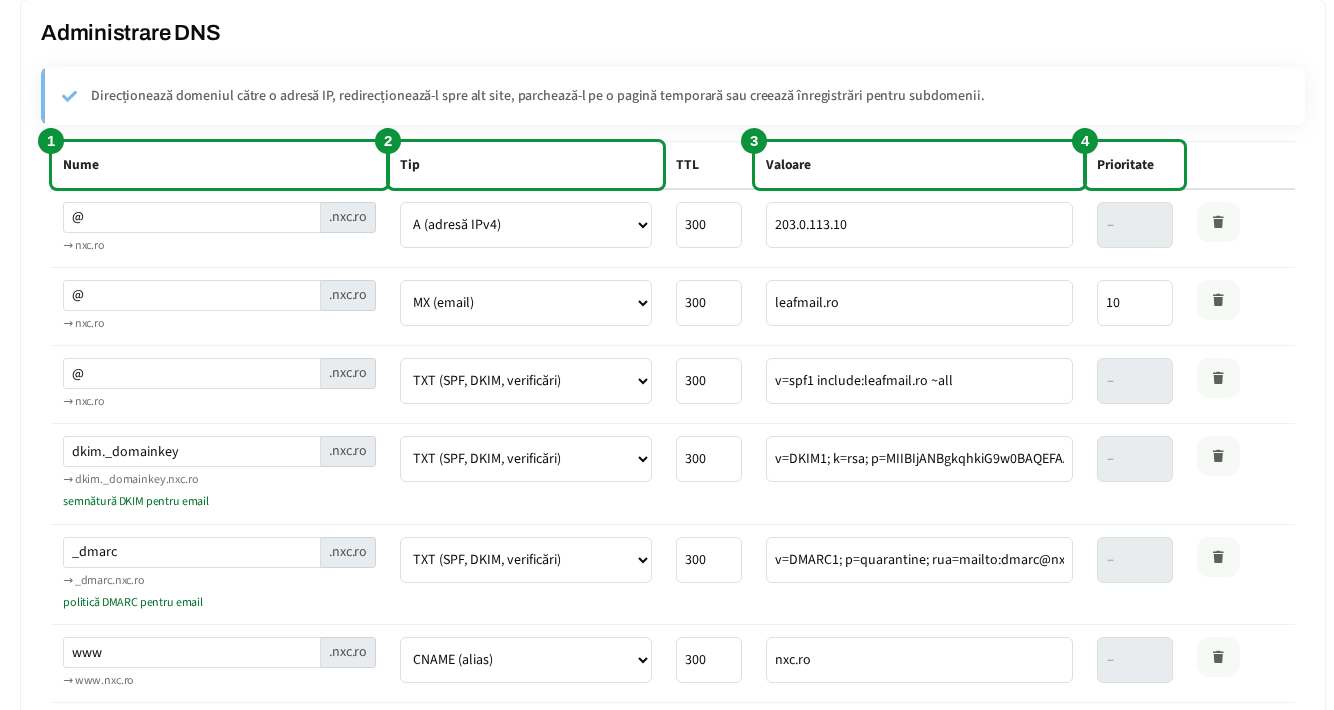Image resolution: width=1334 pixels, height=710 pixels.
Task: Click the 'Prioritate' column header
Action: click(x=1125, y=165)
